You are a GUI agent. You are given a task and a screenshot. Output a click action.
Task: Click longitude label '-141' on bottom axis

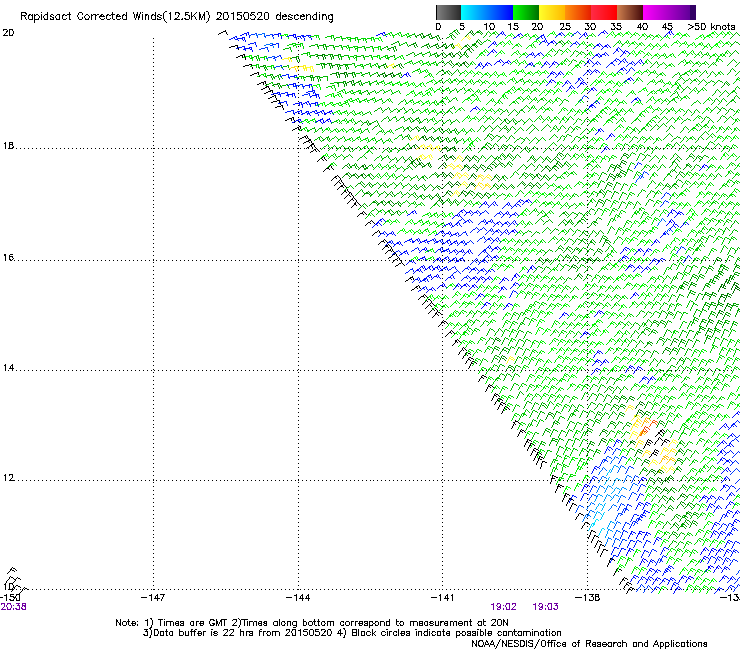click(442, 598)
